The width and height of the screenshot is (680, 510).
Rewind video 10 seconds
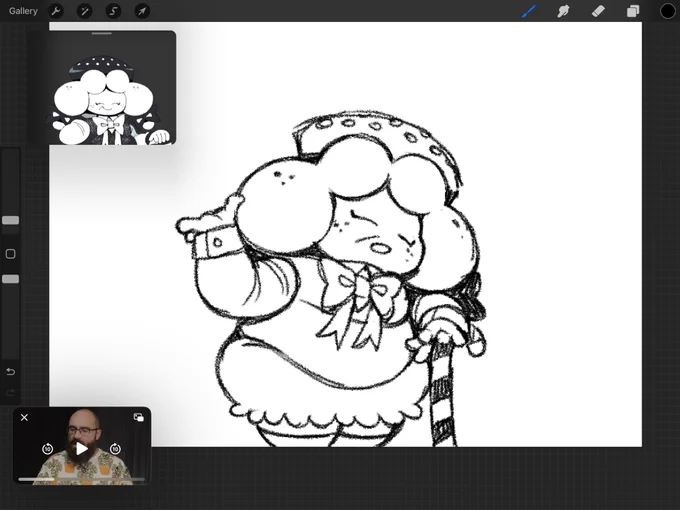coord(47,449)
